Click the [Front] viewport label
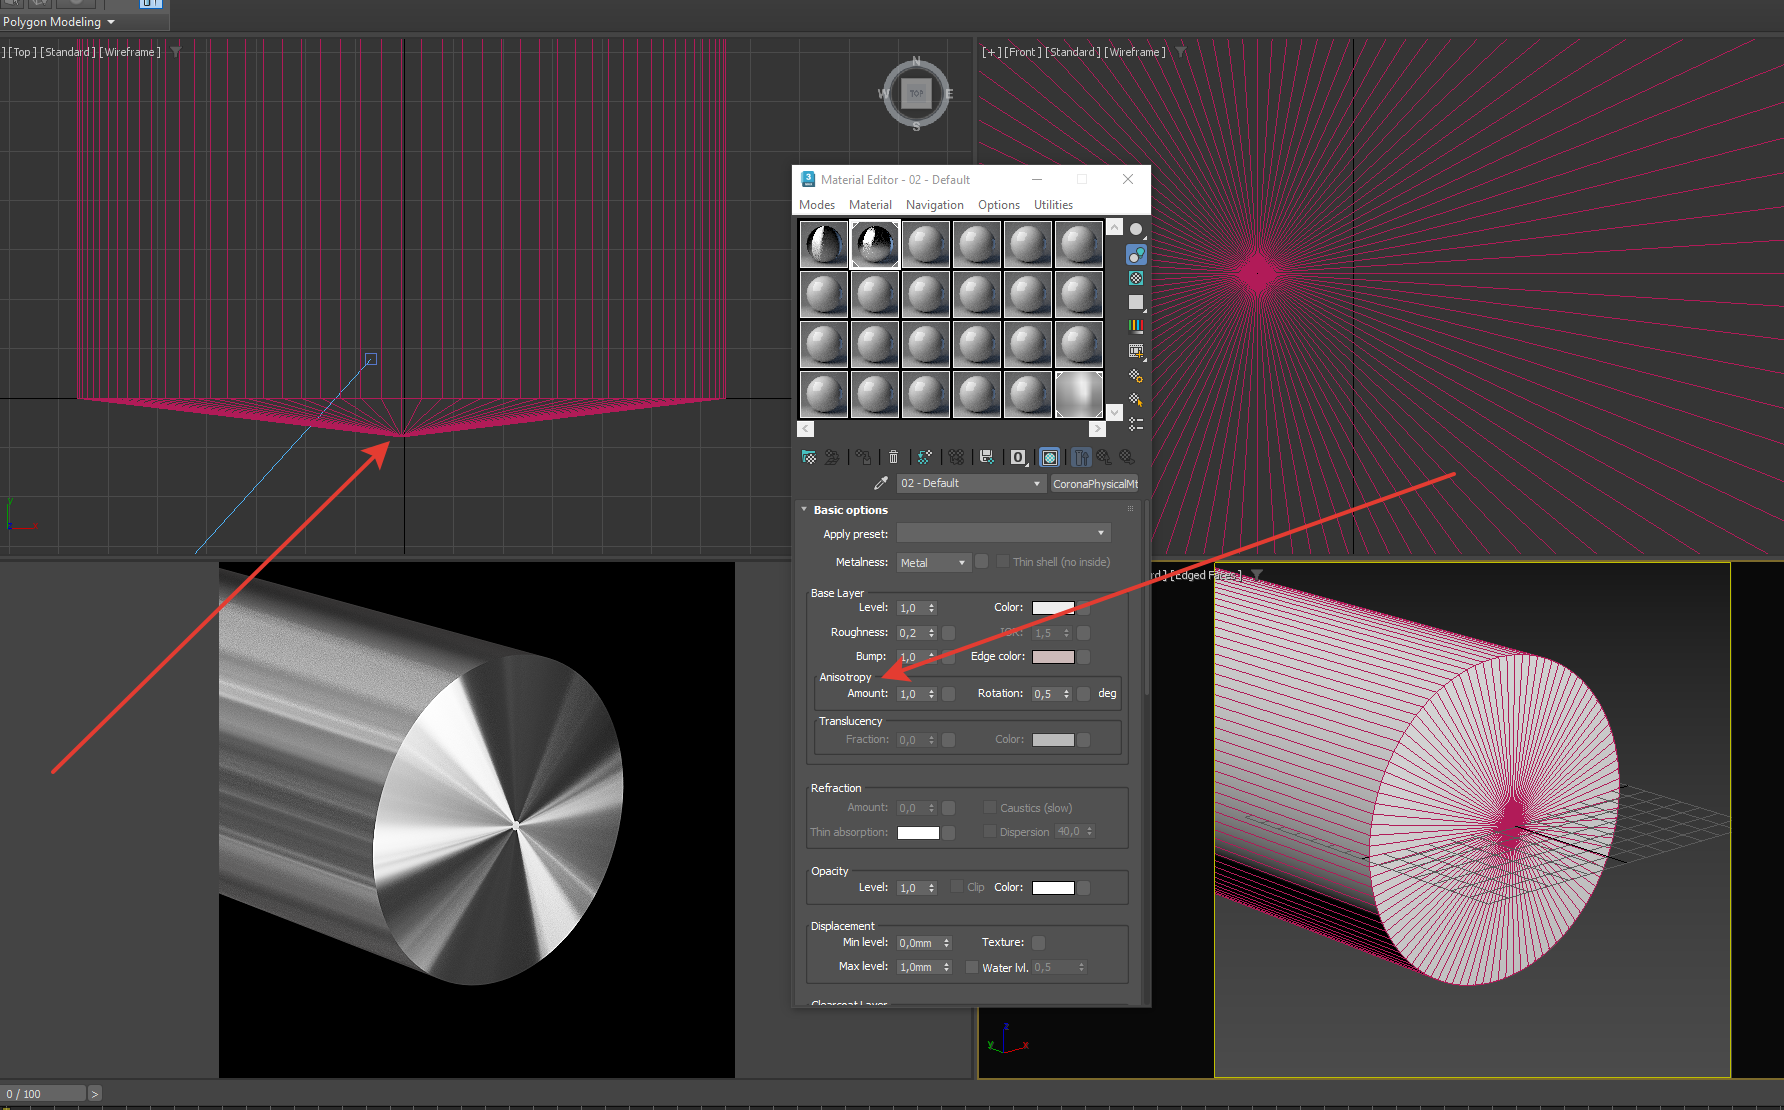The image size is (1784, 1110). point(1023,52)
